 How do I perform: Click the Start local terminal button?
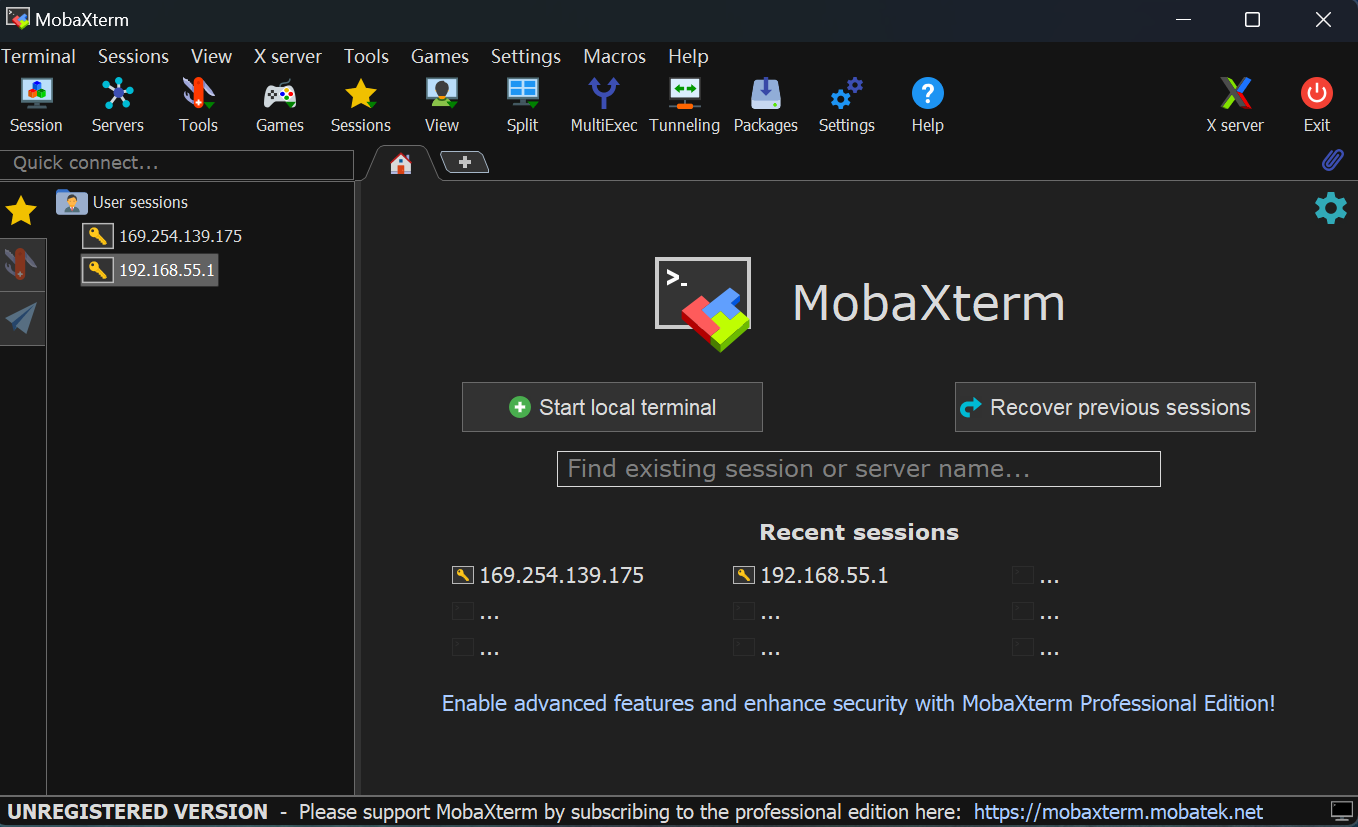[612, 407]
